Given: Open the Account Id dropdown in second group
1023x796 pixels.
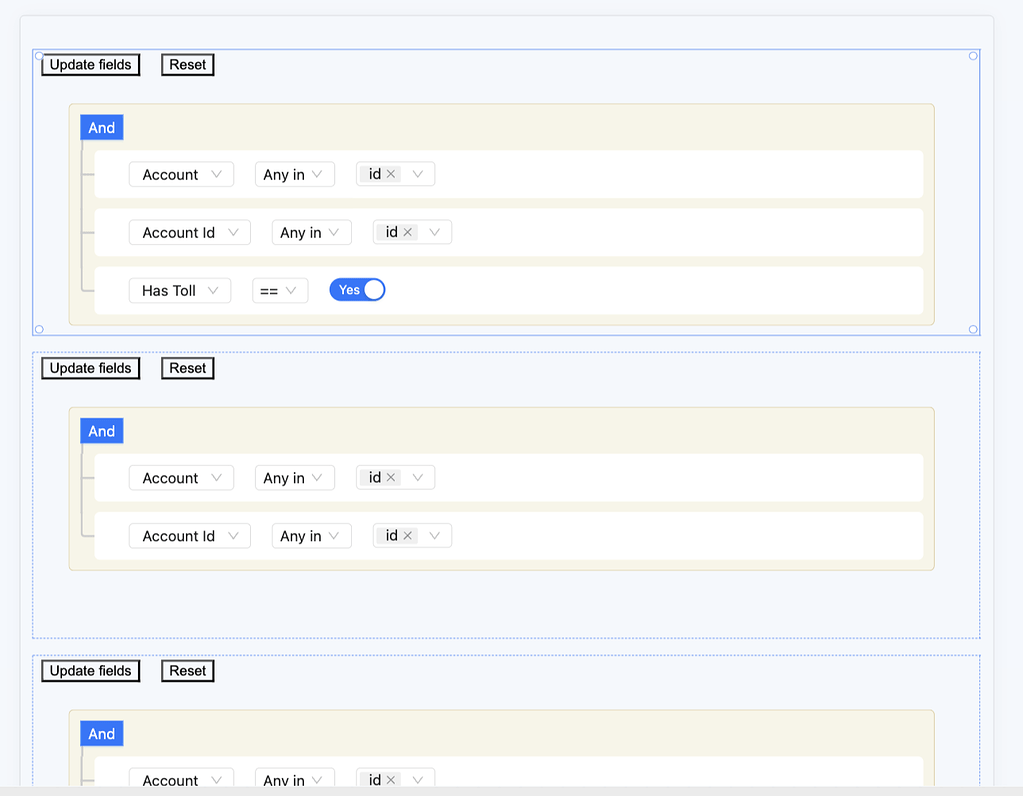Looking at the screenshot, I should (x=189, y=535).
